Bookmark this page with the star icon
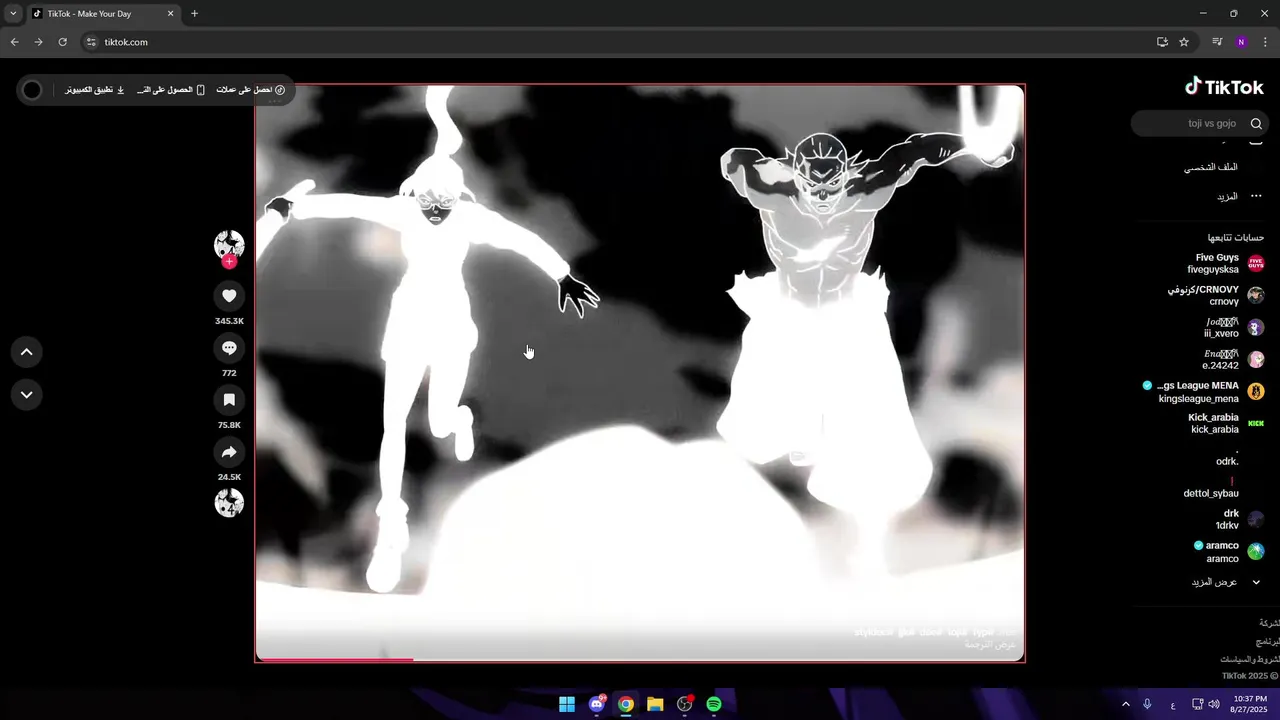 [x=1184, y=42]
